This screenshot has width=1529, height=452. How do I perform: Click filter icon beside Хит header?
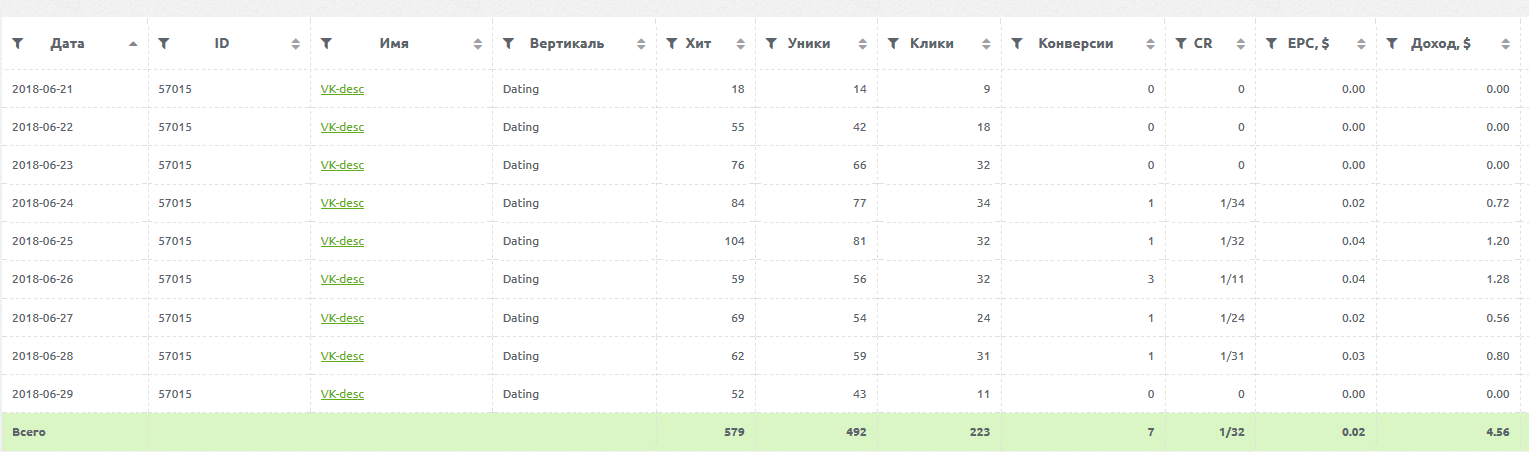pos(671,44)
